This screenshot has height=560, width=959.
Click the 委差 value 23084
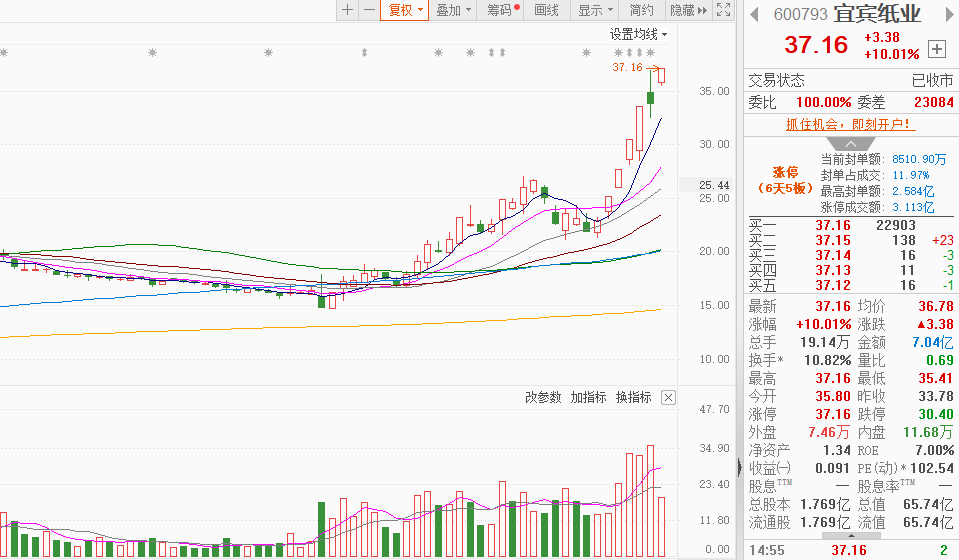[x=933, y=102]
